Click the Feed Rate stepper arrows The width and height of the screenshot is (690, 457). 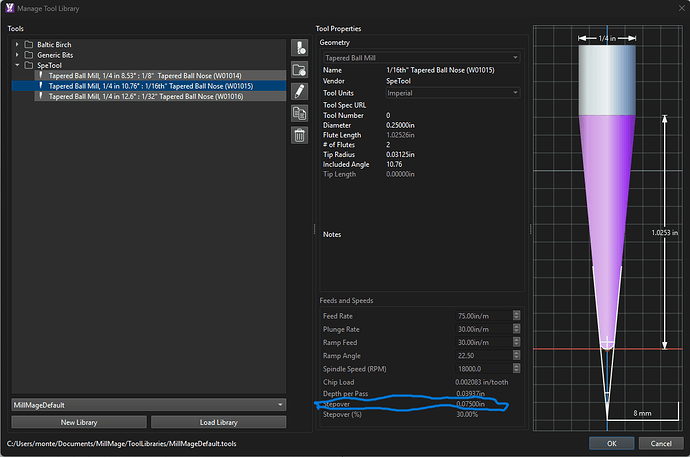click(517, 316)
